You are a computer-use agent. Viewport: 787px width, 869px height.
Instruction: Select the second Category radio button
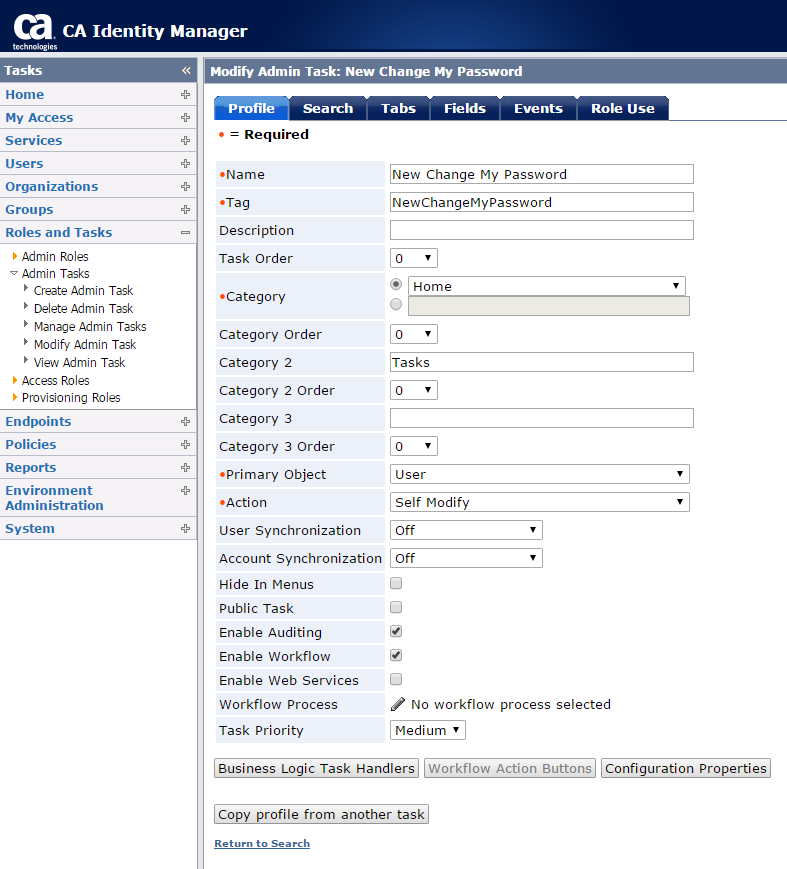[396, 305]
